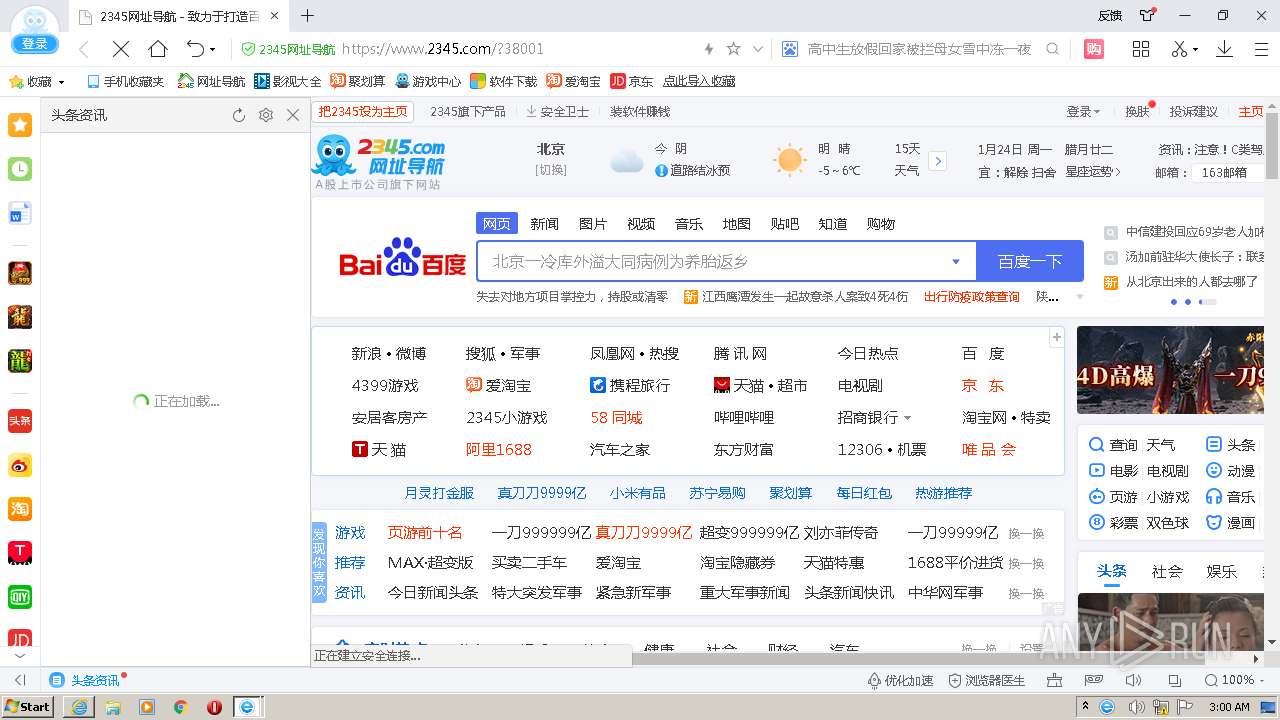Stop loading the page with X button

click(120, 49)
